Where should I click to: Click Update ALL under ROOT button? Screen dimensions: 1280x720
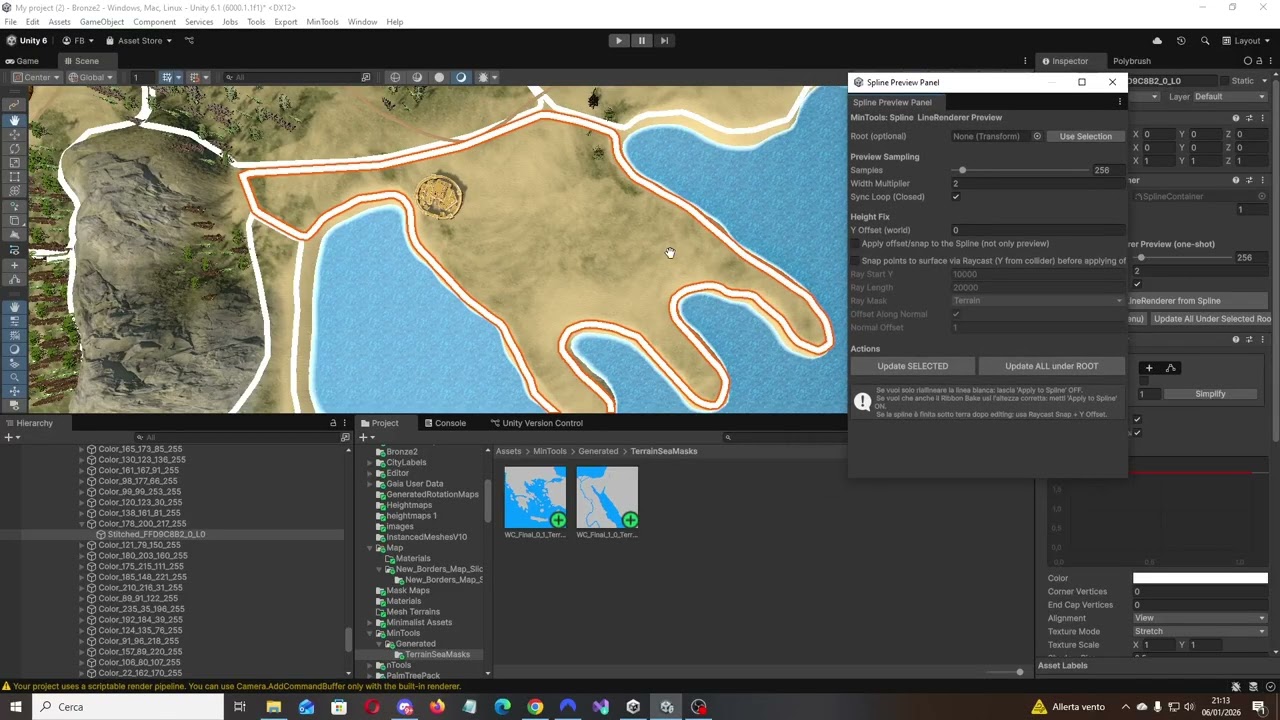pos(1051,366)
